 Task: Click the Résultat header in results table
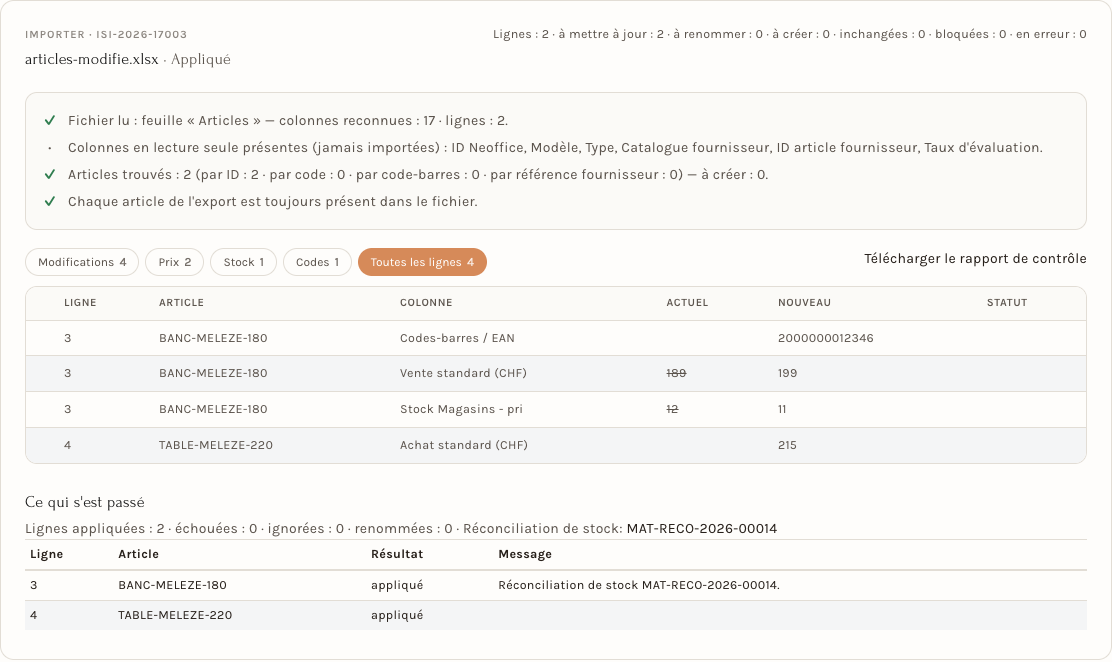(x=397, y=554)
